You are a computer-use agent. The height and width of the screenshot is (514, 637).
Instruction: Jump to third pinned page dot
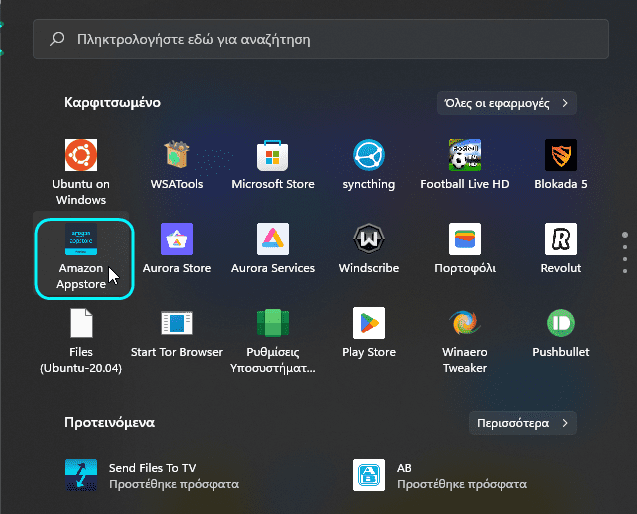click(625, 259)
